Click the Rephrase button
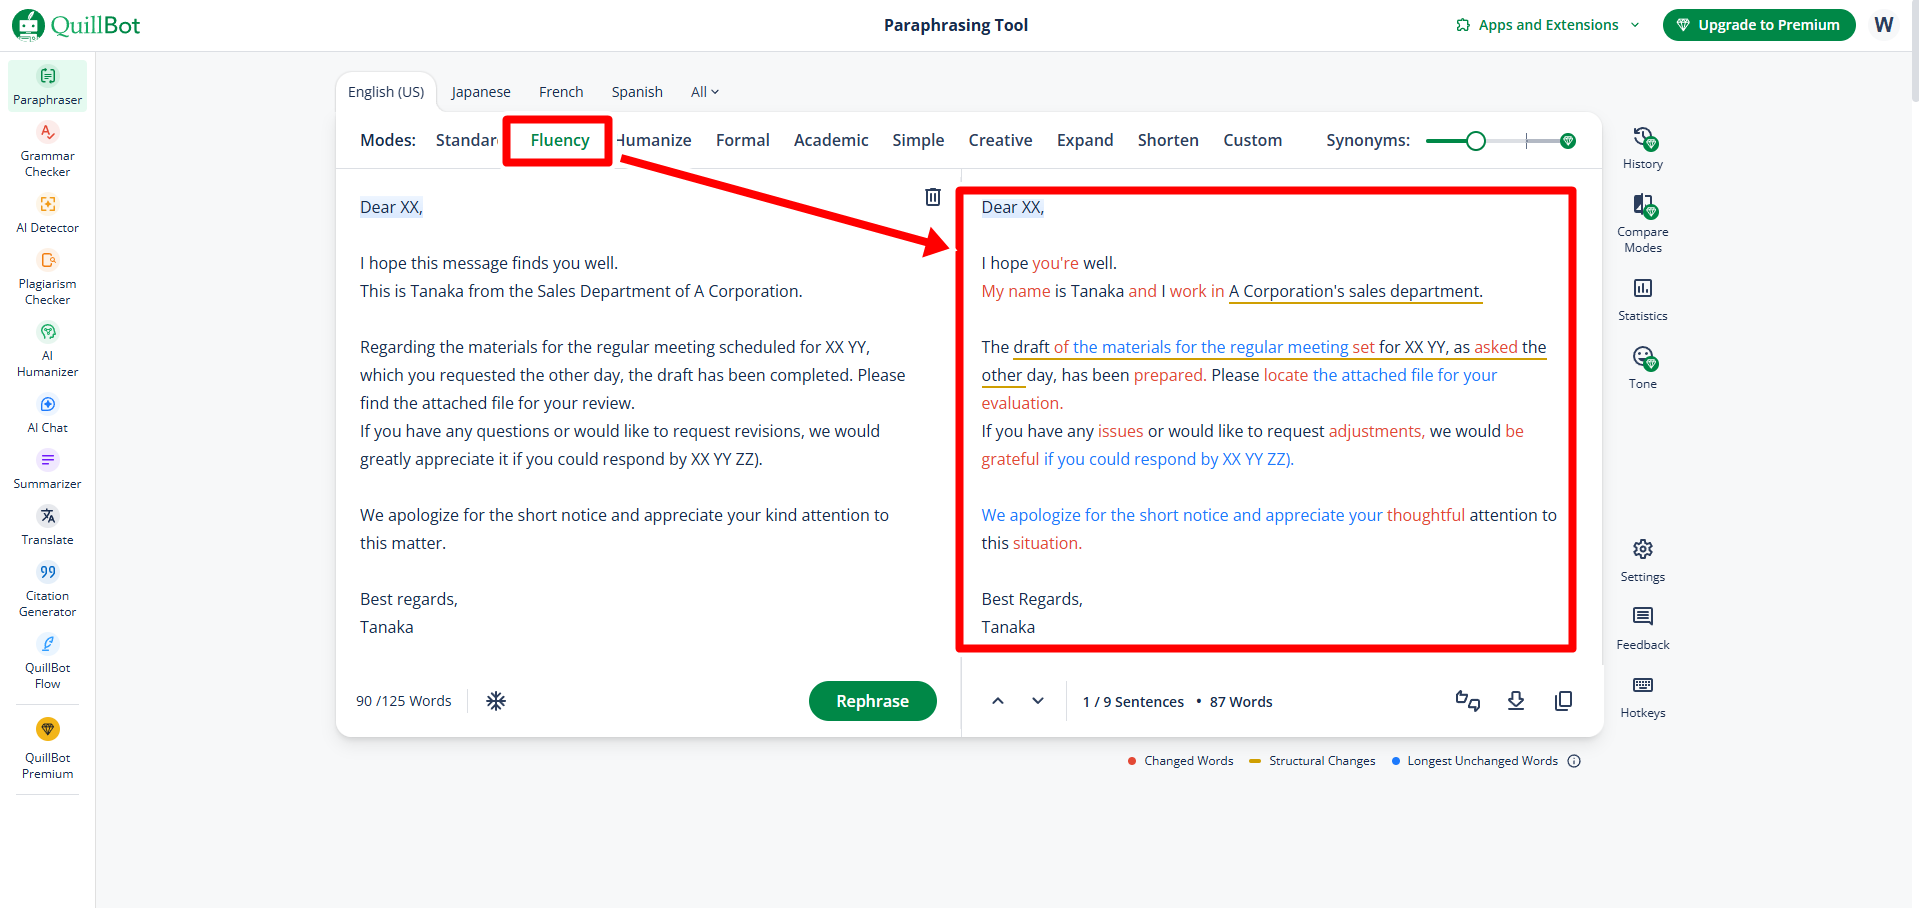 [x=873, y=701]
